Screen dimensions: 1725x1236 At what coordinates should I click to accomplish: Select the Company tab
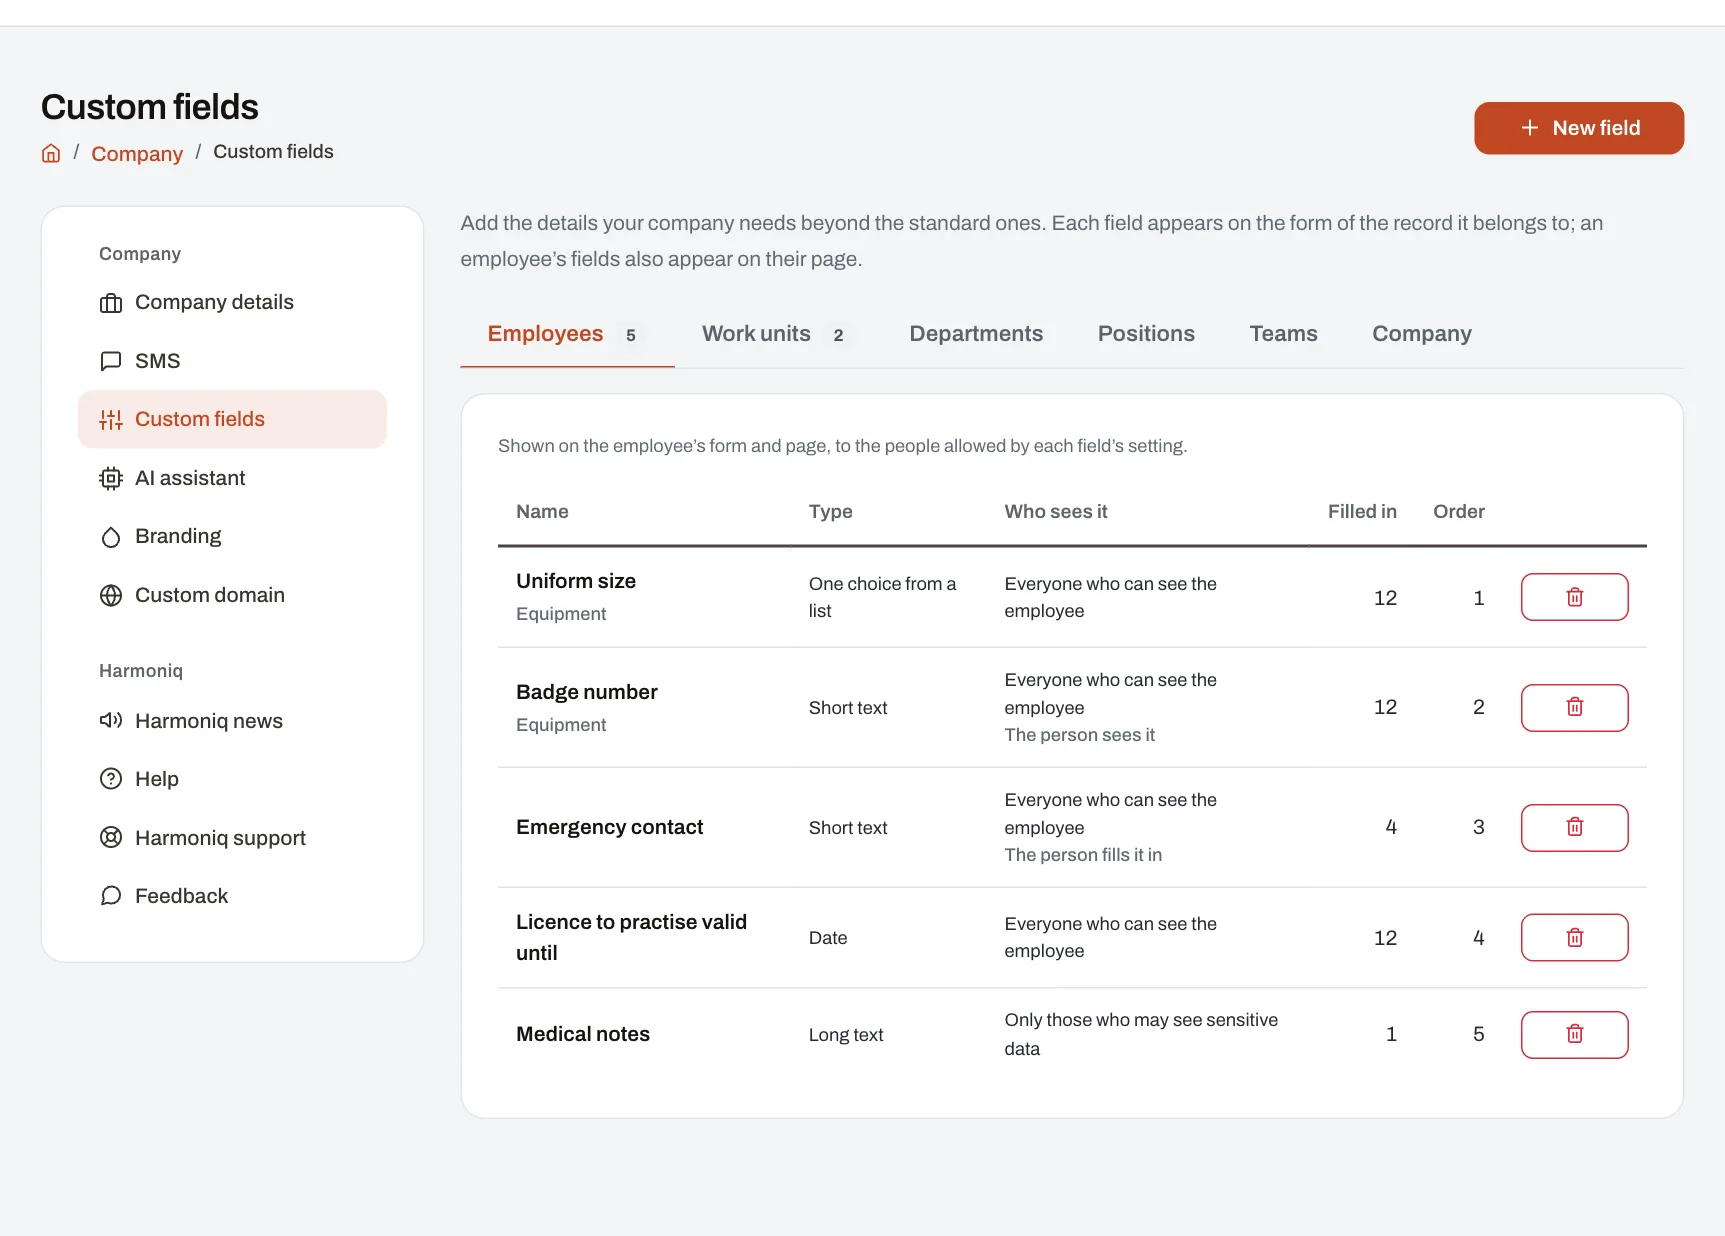point(1422,334)
